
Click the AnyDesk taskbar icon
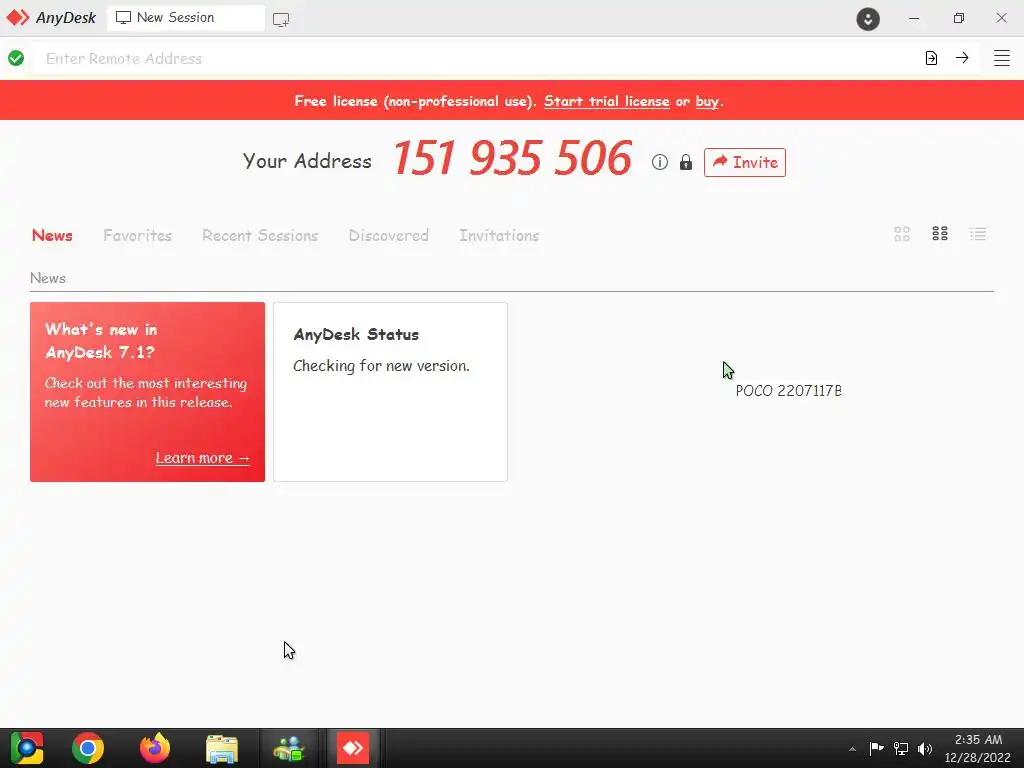[x=353, y=748]
